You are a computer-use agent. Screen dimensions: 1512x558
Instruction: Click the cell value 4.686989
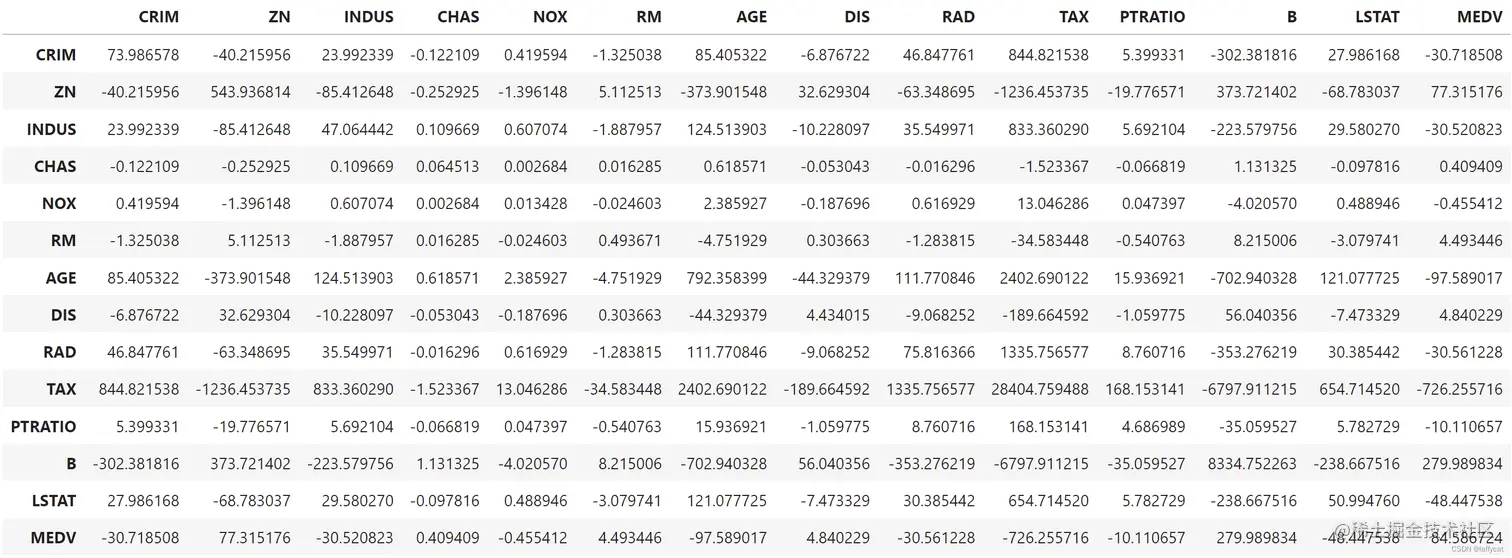(1153, 426)
